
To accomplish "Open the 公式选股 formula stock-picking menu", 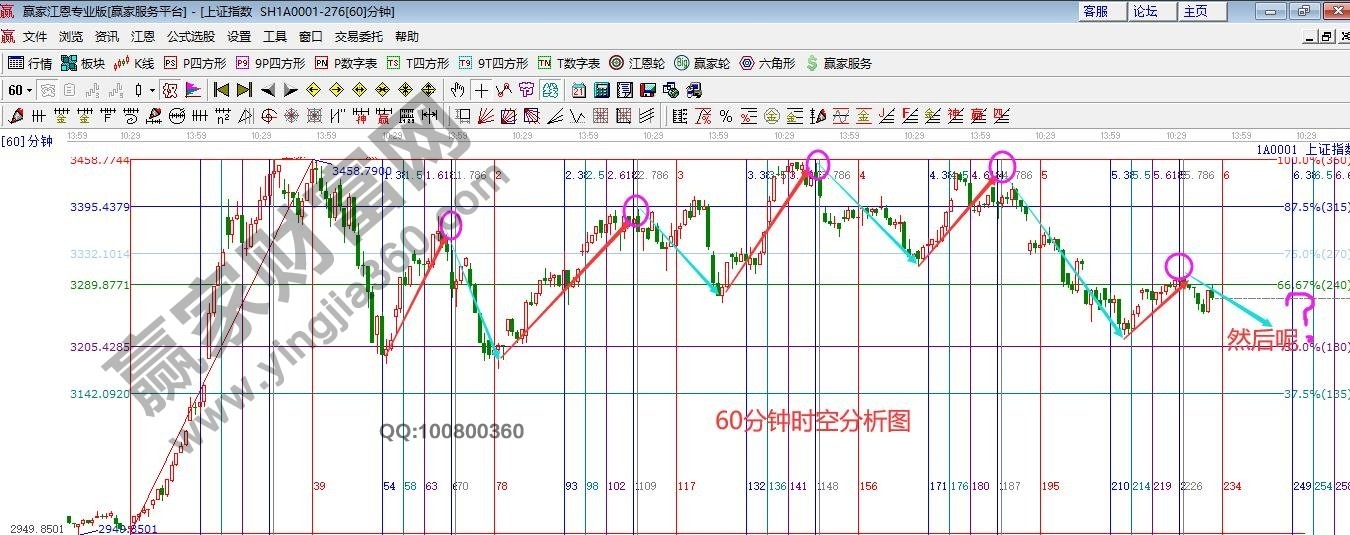I will 190,36.
